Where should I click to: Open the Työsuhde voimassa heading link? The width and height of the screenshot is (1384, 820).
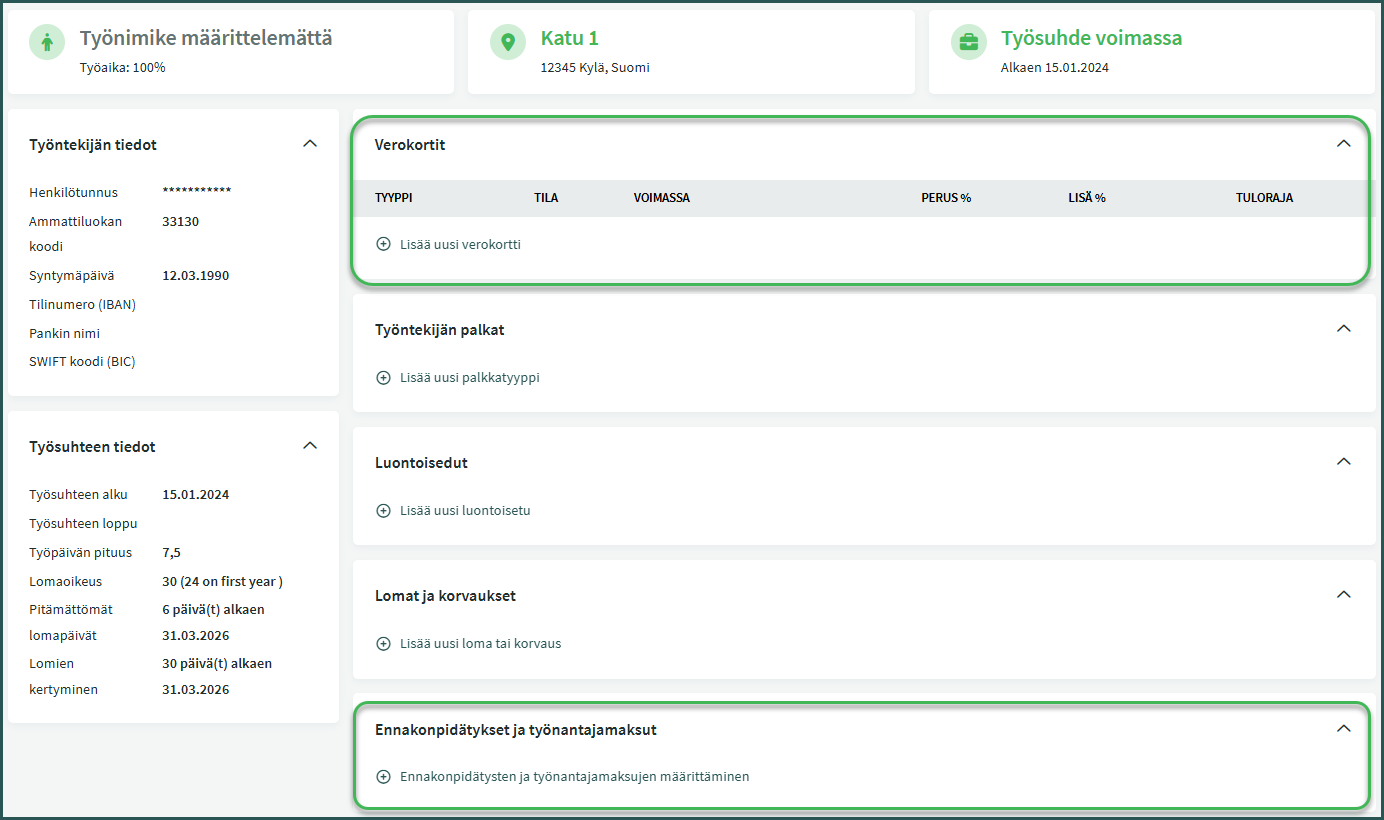1091,39
